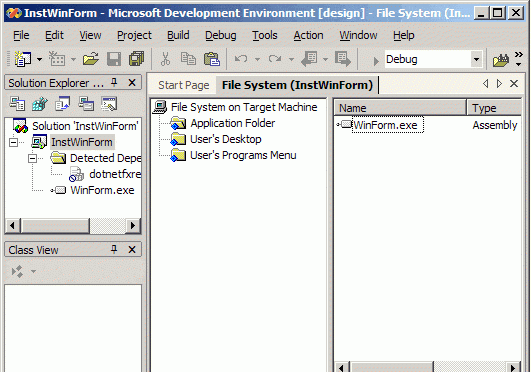Open the Navigate Backward dropdown arrow
Viewport: 531px width, 372px height.
point(325,60)
